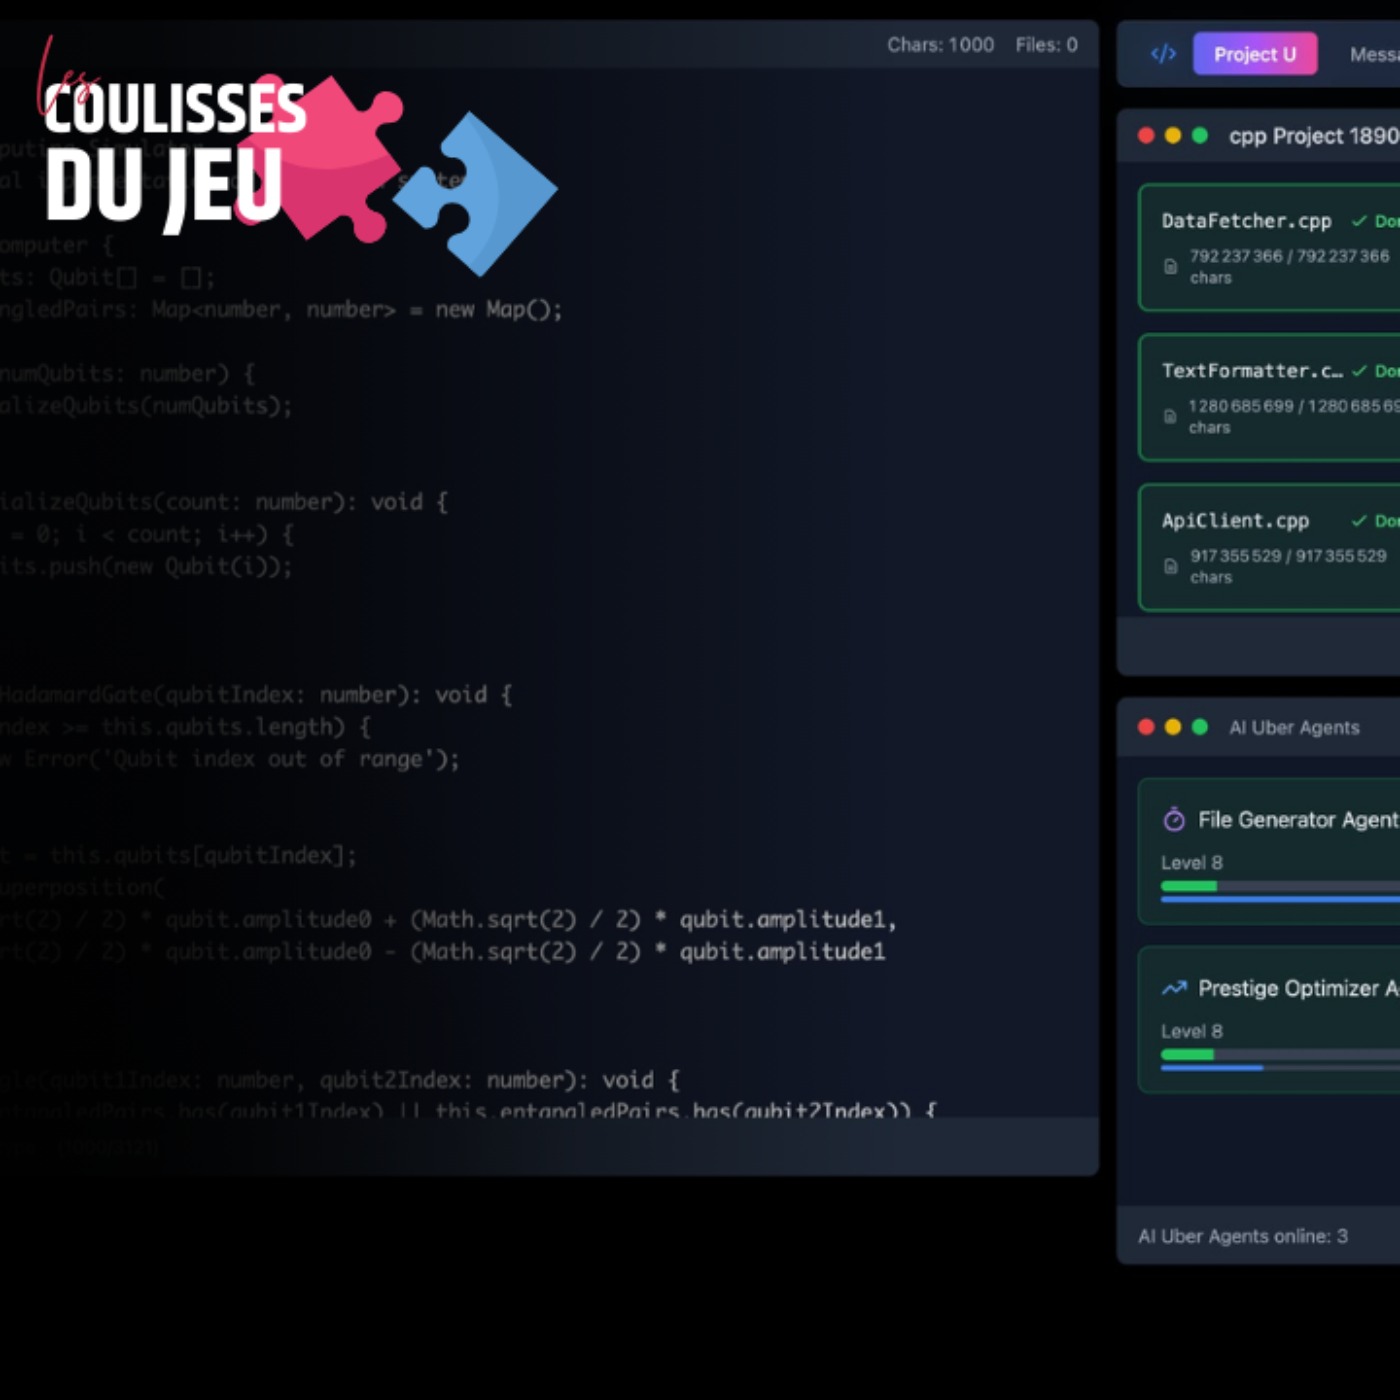This screenshot has height=1400, width=1400.
Task: Click the document icon on TextFormatter card
Action: coord(1171,416)
